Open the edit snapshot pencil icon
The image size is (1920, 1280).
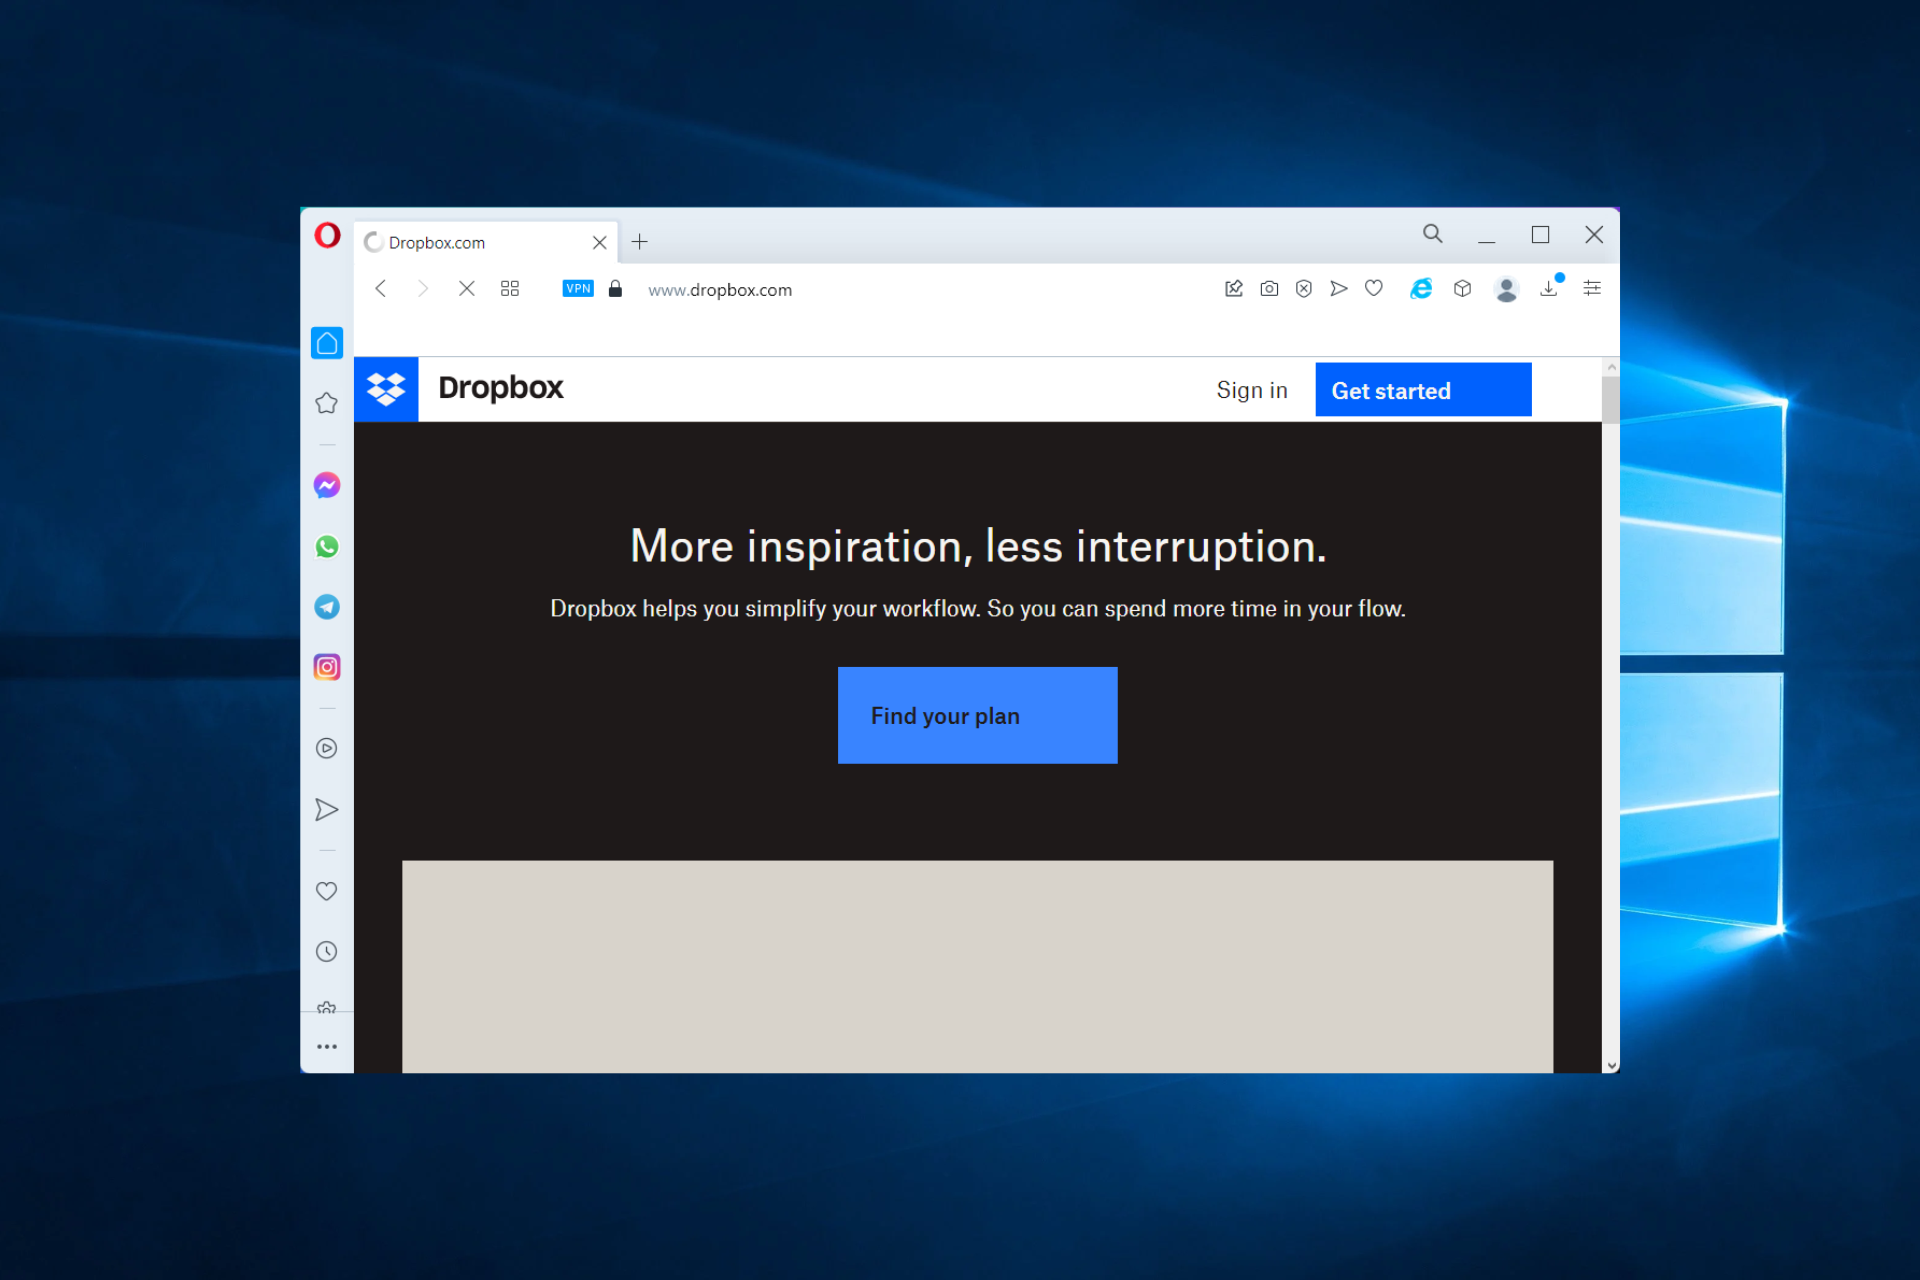(x=1234, y=289)
